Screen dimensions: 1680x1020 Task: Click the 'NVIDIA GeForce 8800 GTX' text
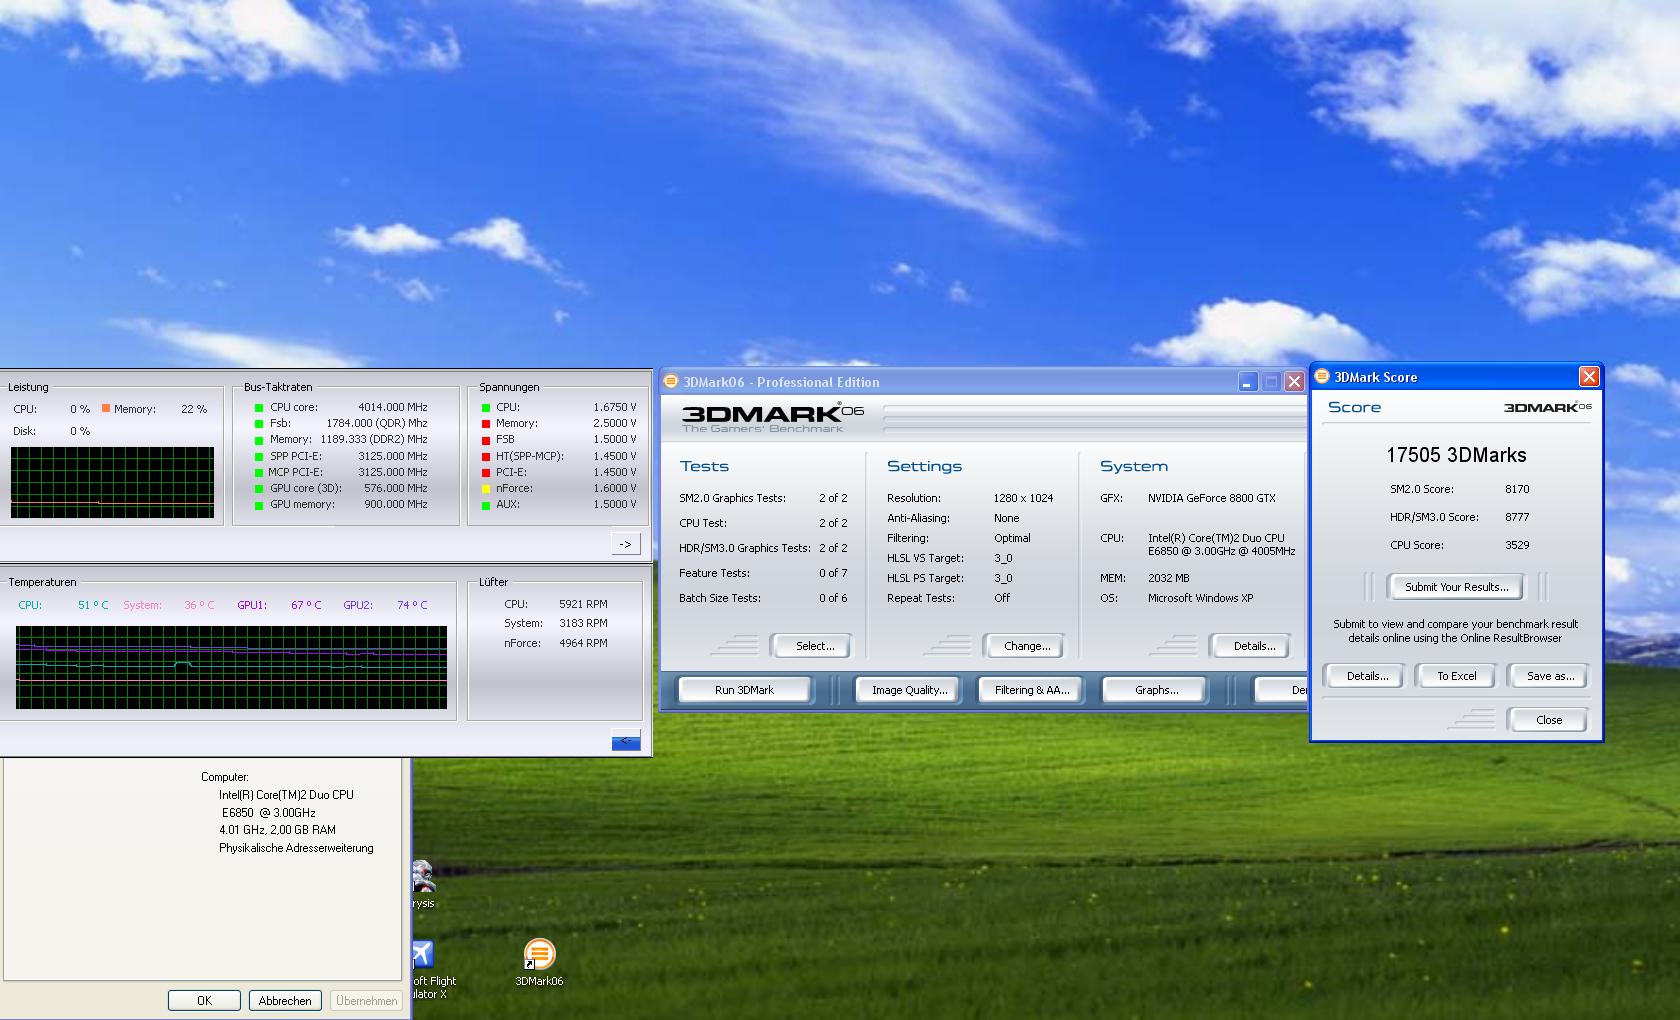tap(1212, 498)
